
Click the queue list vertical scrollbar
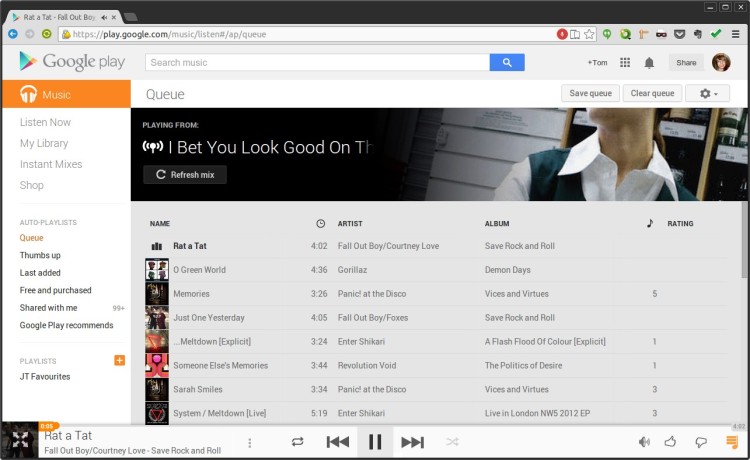pyautogui.click(x=744, y=239)
